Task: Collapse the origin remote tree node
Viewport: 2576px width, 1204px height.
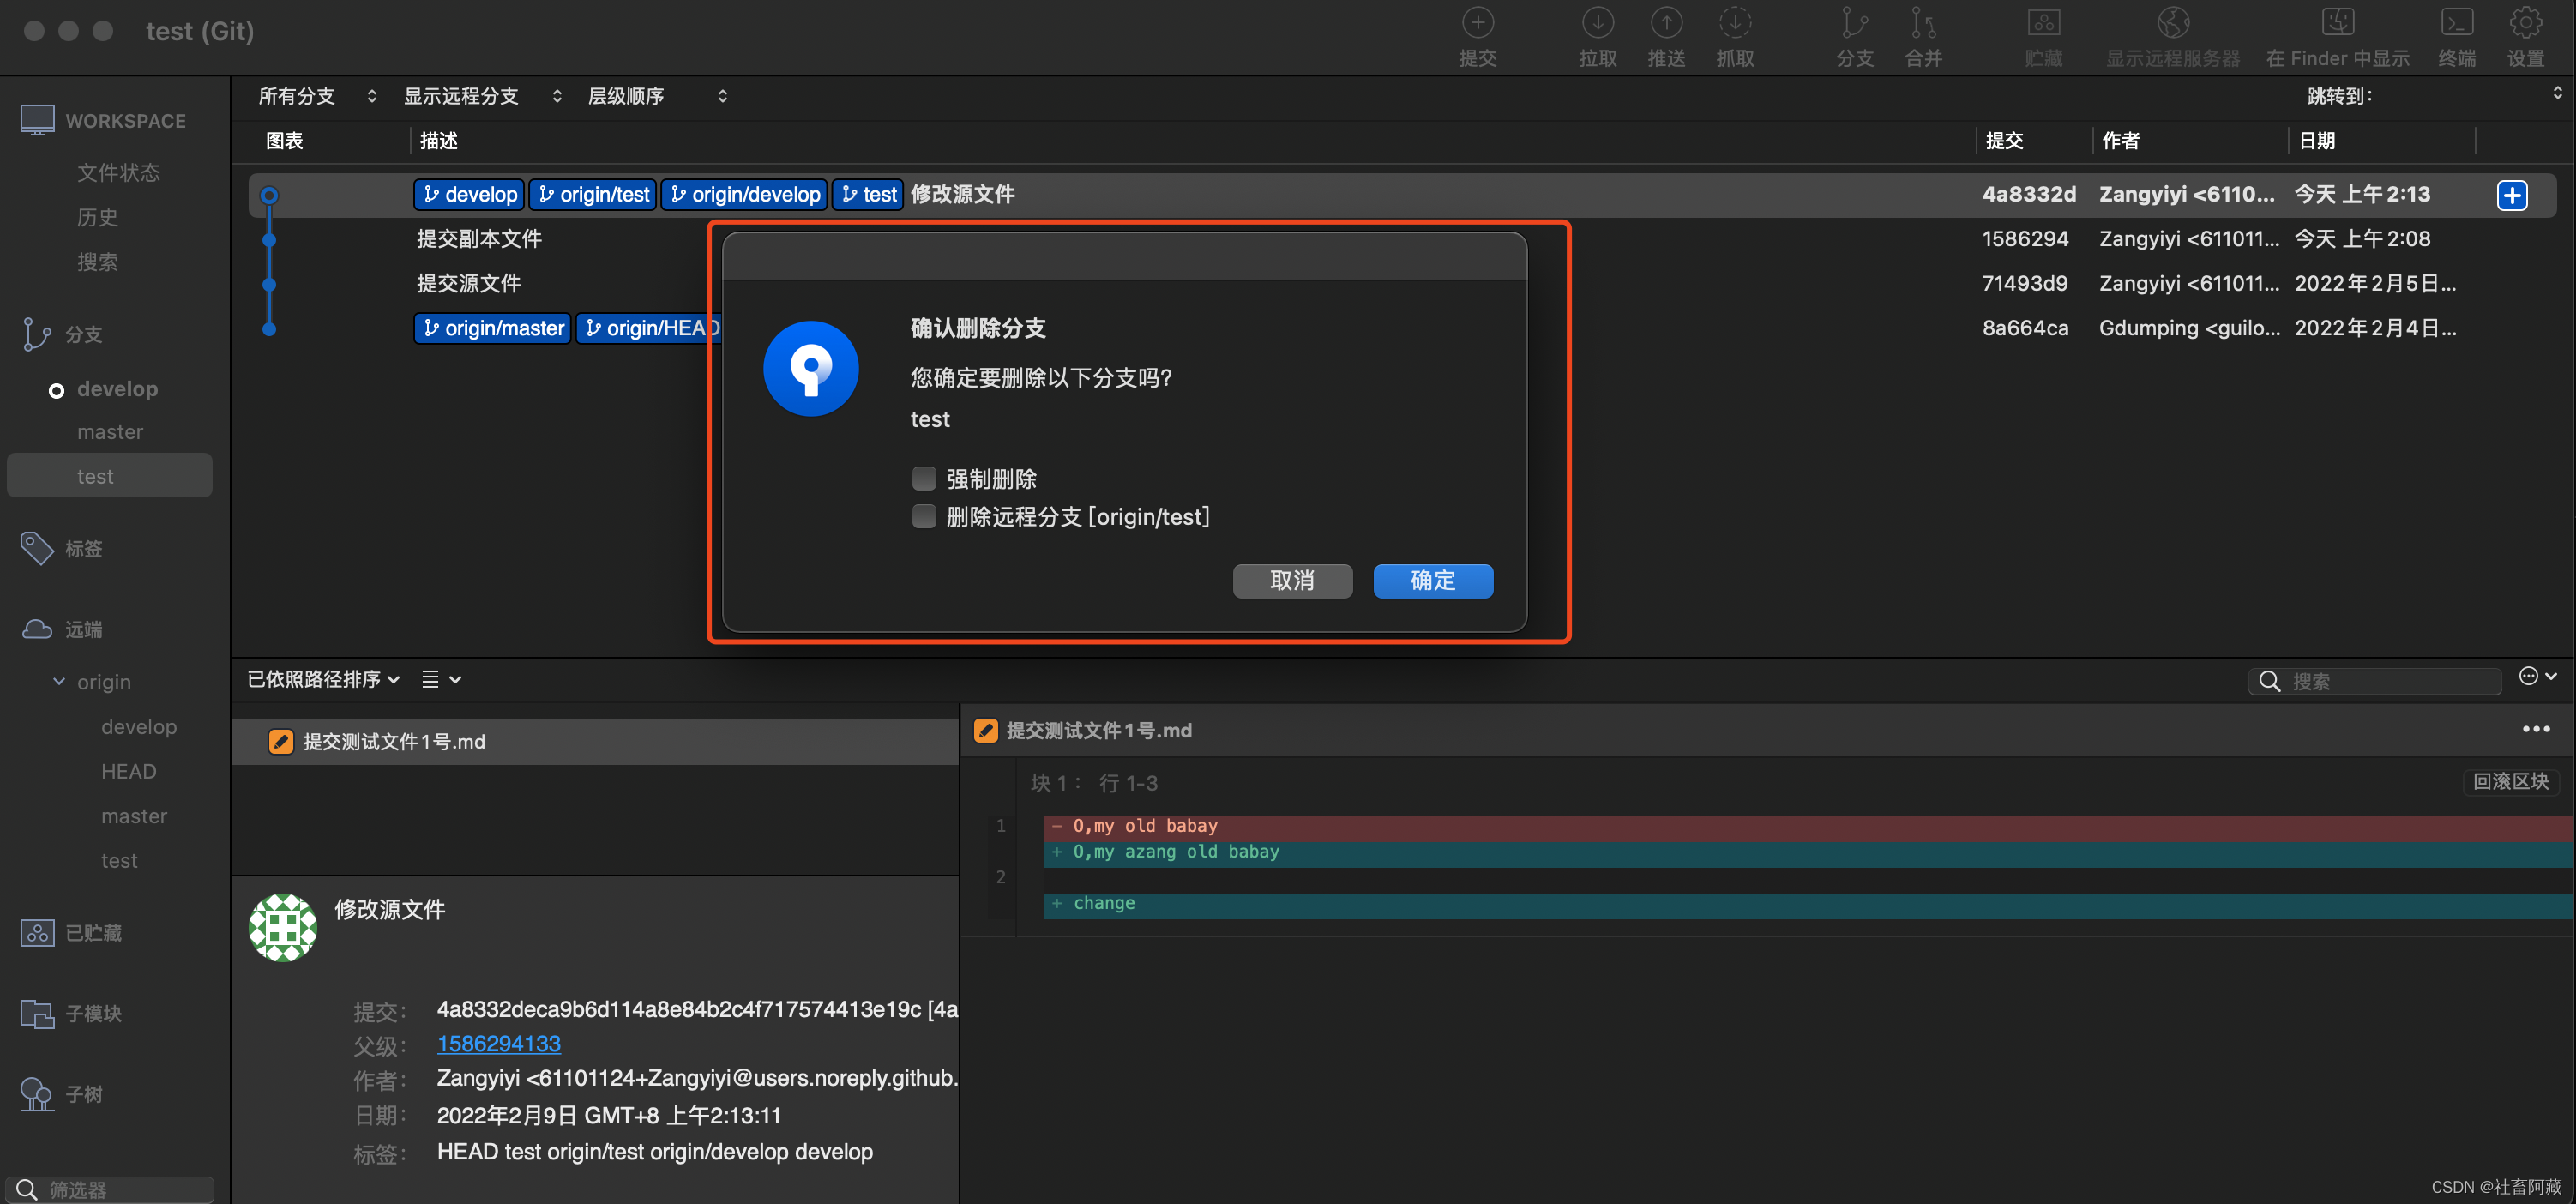Action: 59,682
